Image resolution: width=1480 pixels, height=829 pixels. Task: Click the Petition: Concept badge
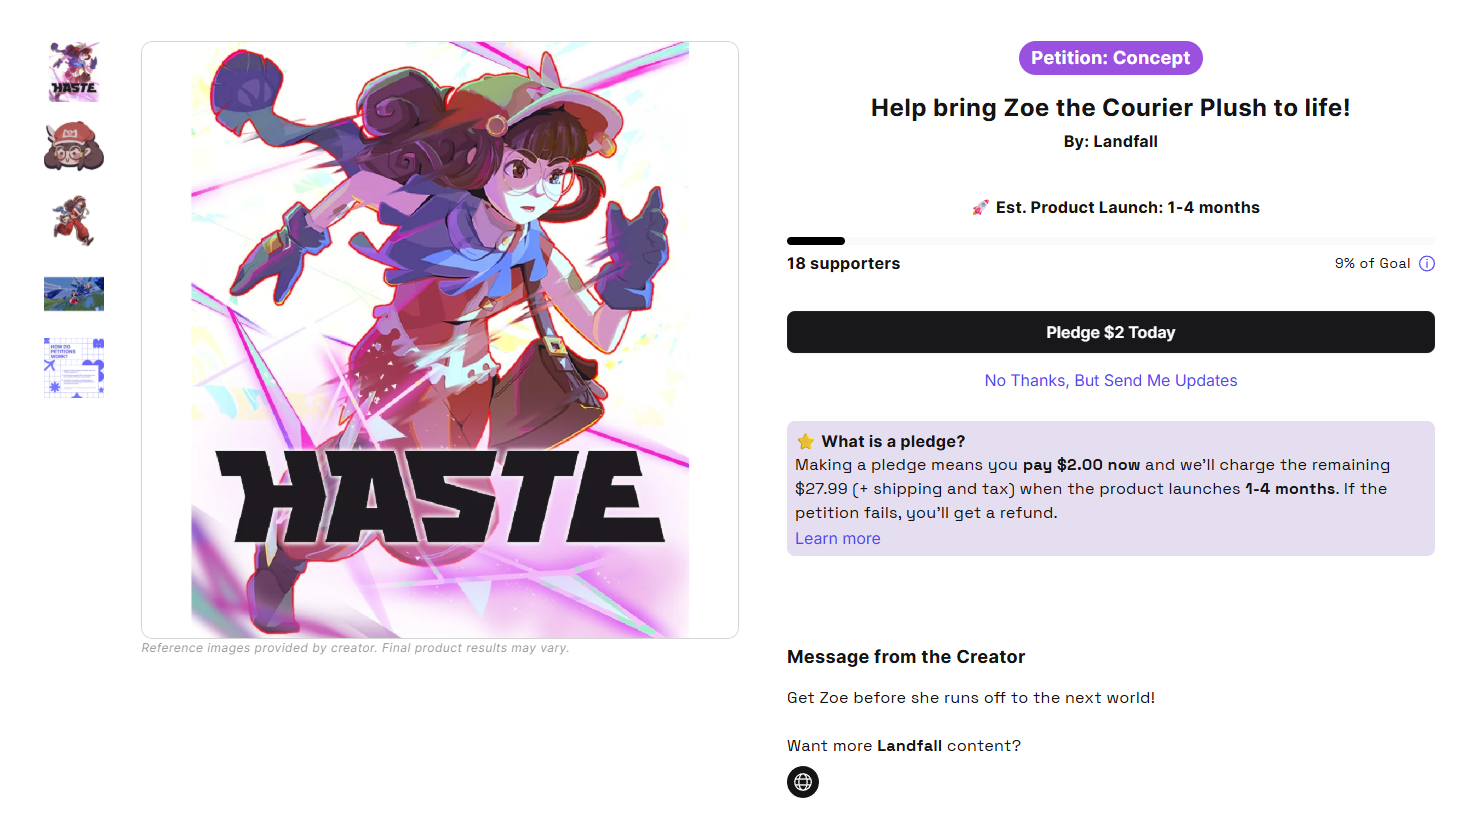(x=1110, y=58)
